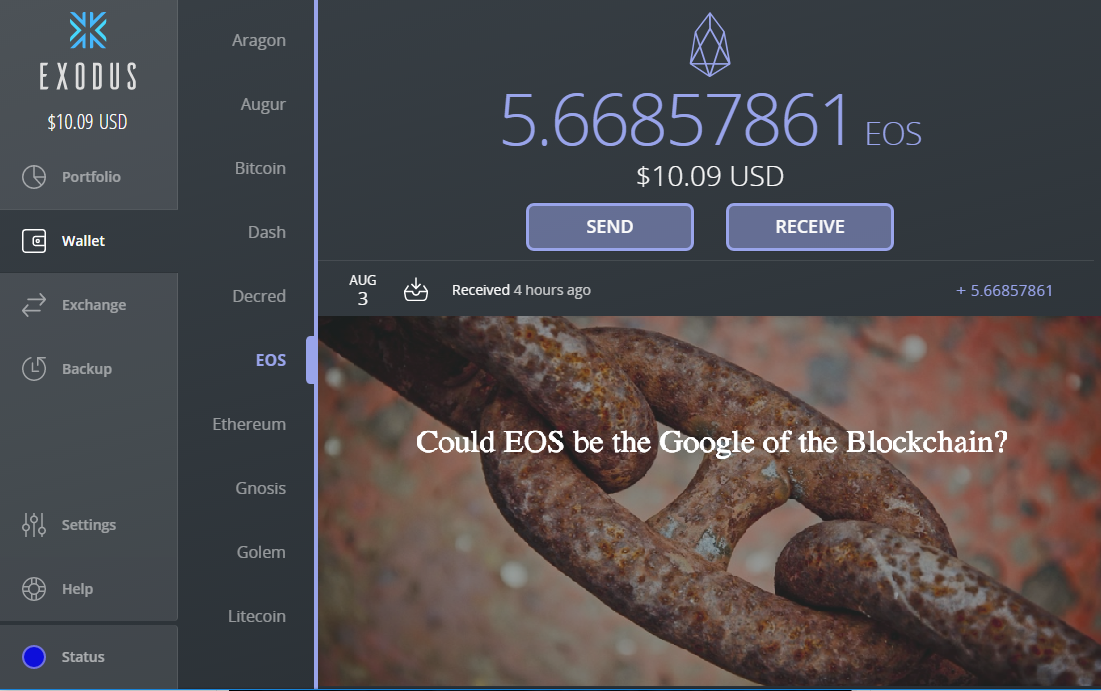Choose Litecoin from the asset list
Viewport: 1101px width, 691px height.
pos(256,617)
